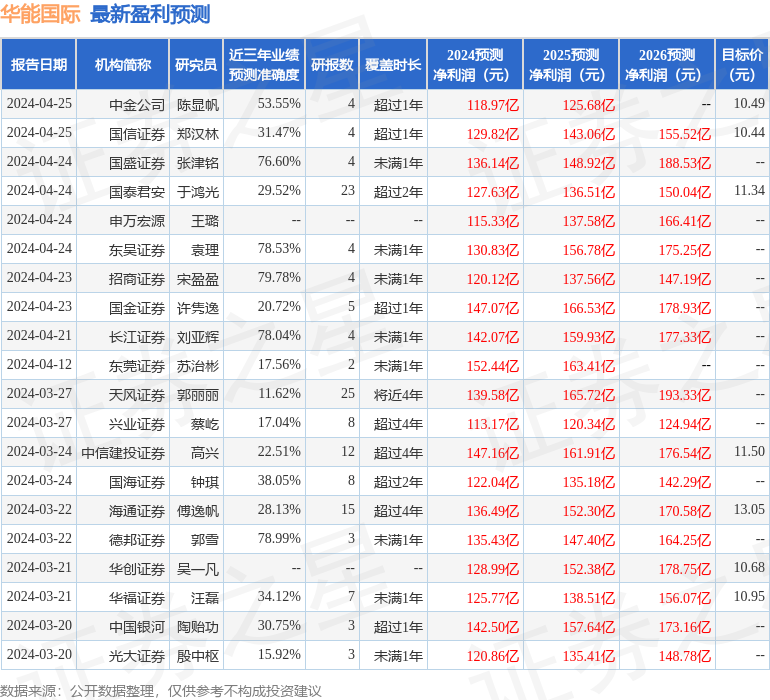Select institution 中国银河
Image resolution: width=770 pixels, height=700 pixels.
137,626
